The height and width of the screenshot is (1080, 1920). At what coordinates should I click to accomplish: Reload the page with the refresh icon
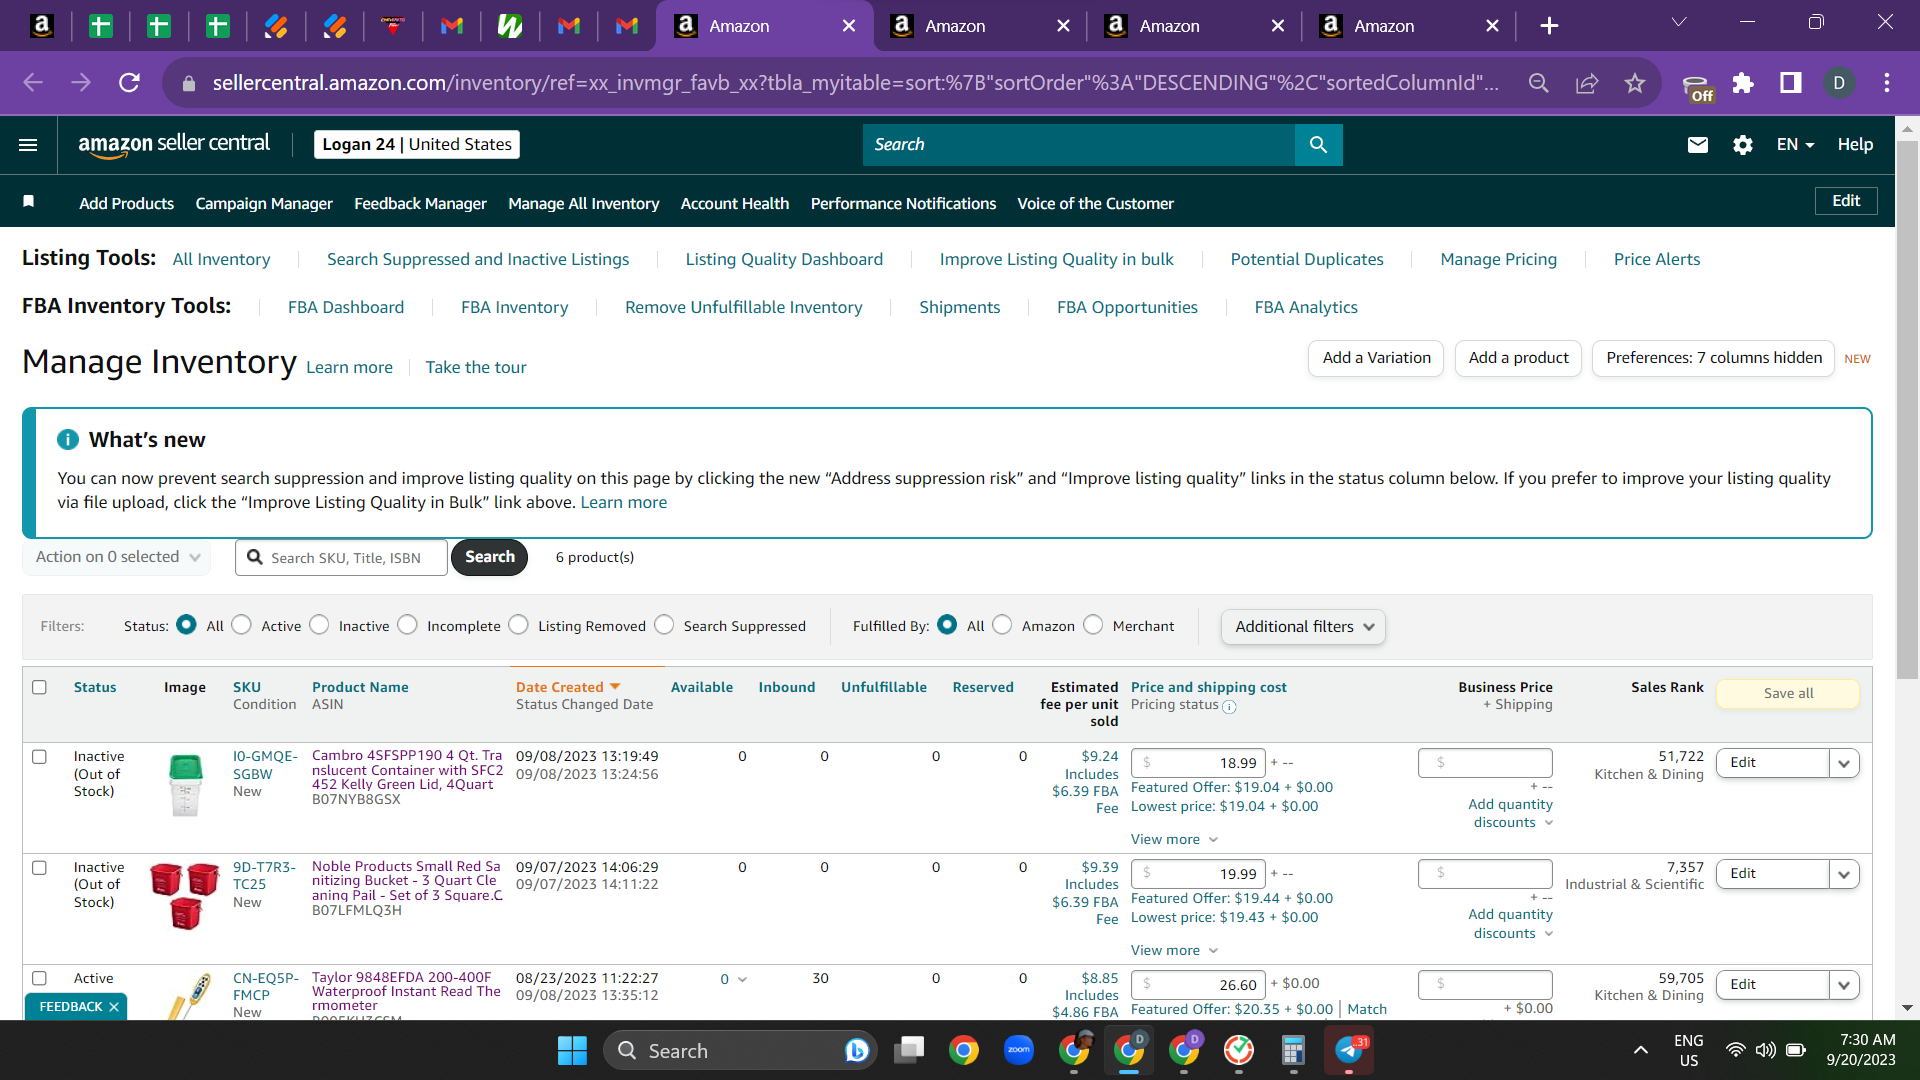129,83
